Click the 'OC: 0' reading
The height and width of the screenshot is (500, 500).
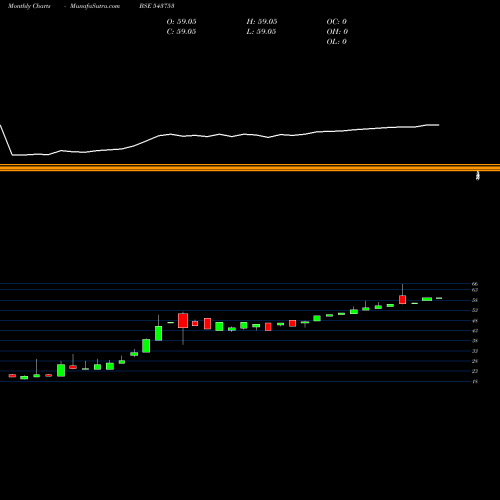point(337,21)
